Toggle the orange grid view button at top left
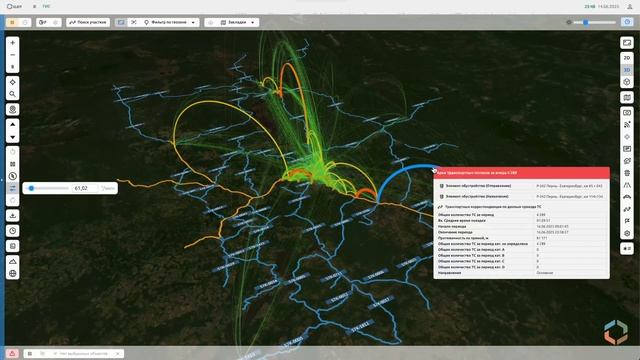This screenshot has height=360, width=640. tap(13, 22)
